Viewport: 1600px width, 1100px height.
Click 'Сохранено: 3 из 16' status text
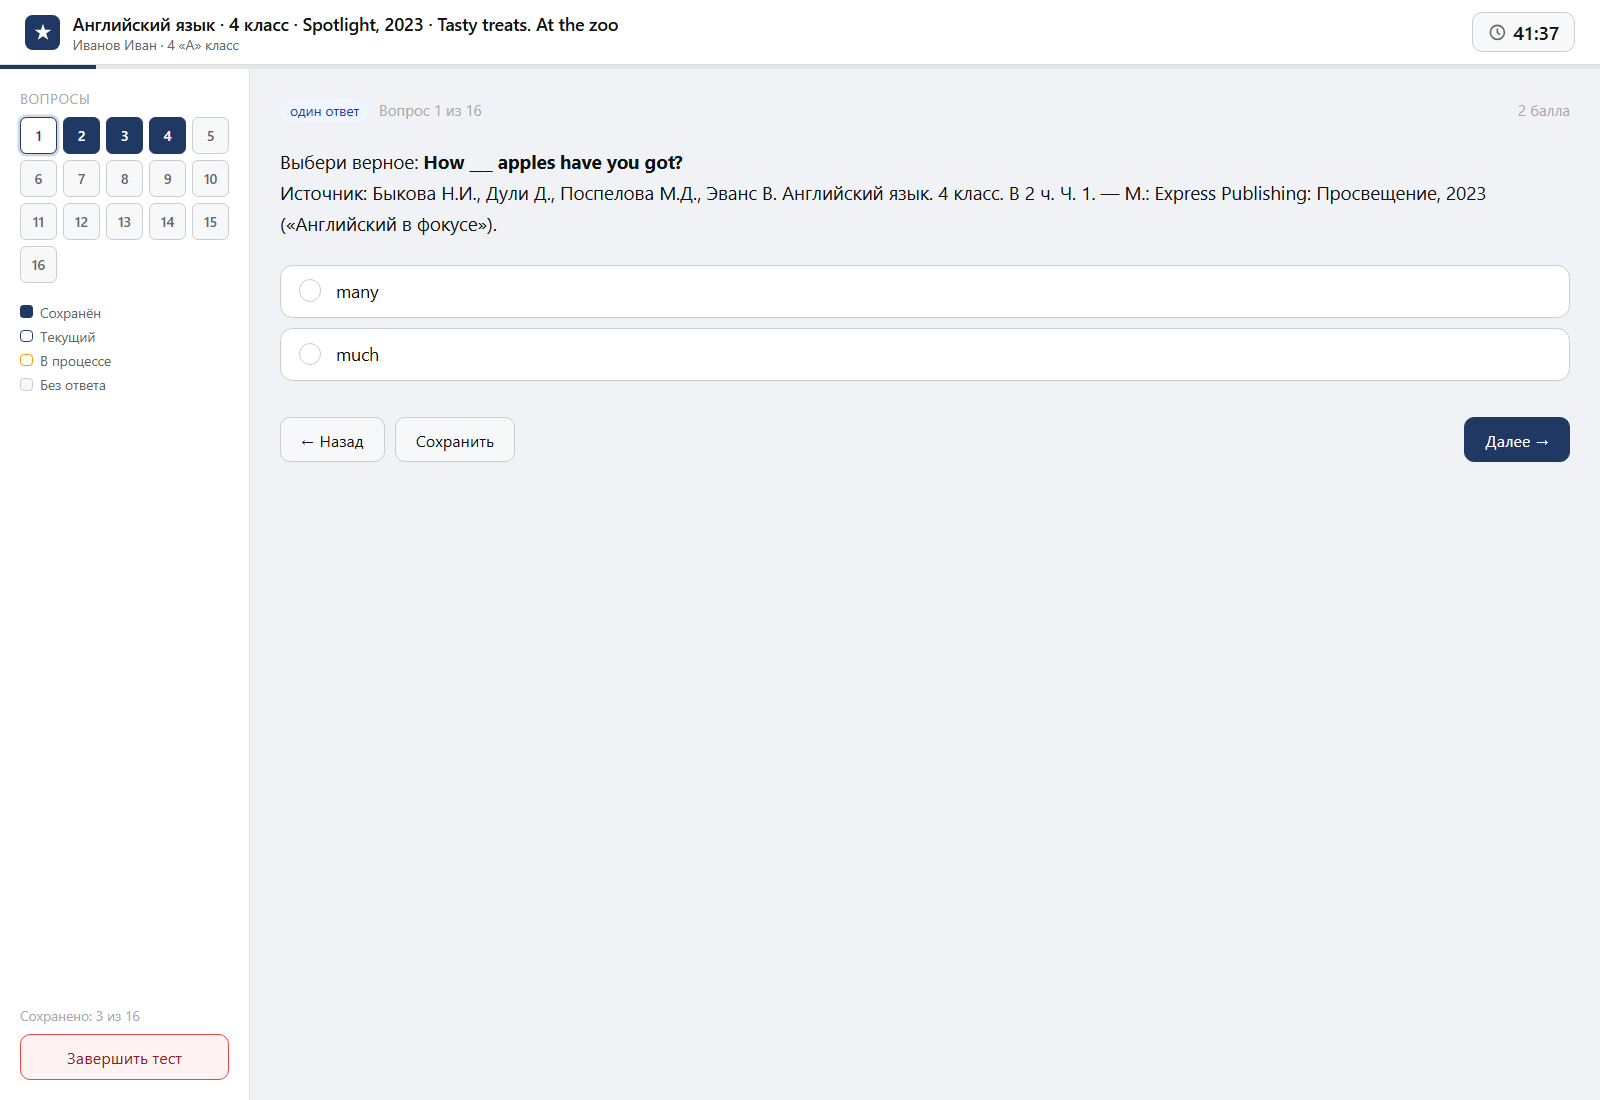tap(80, 1016)
